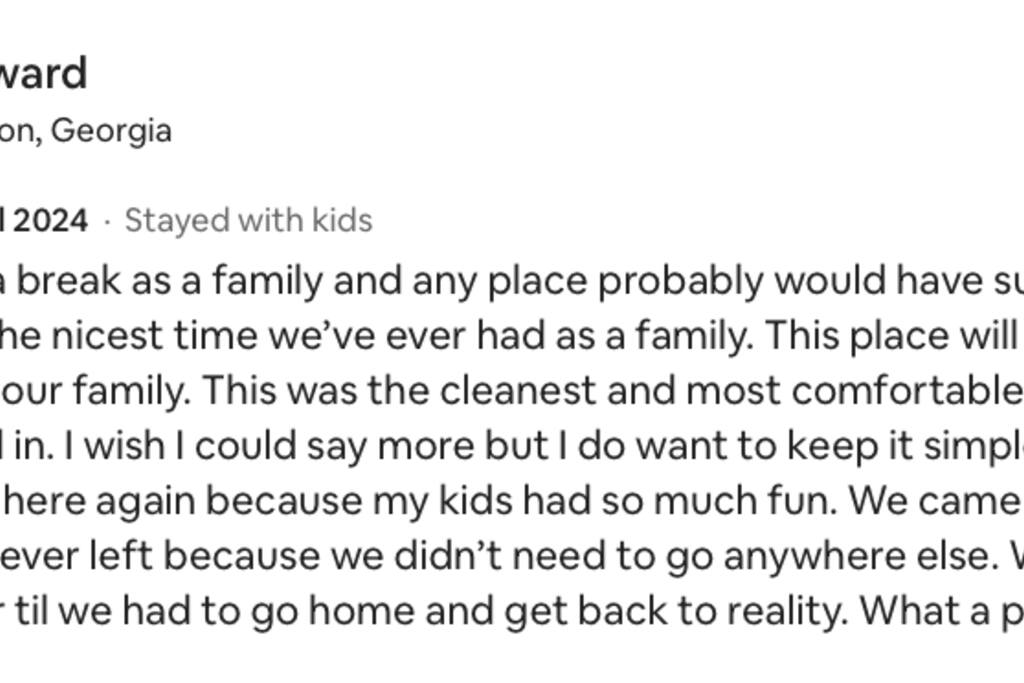This screenshot has width=1024, height=683.
Task: Click the "Stayed with kids" label
Action: 248,220
